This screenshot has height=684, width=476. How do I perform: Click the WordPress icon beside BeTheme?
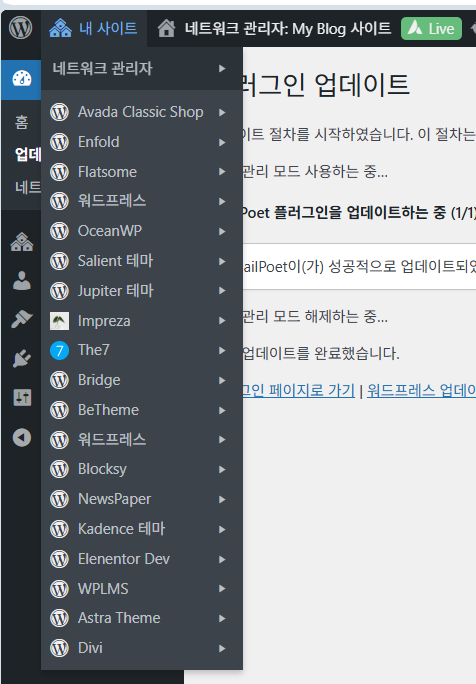(x=59, y=410)
